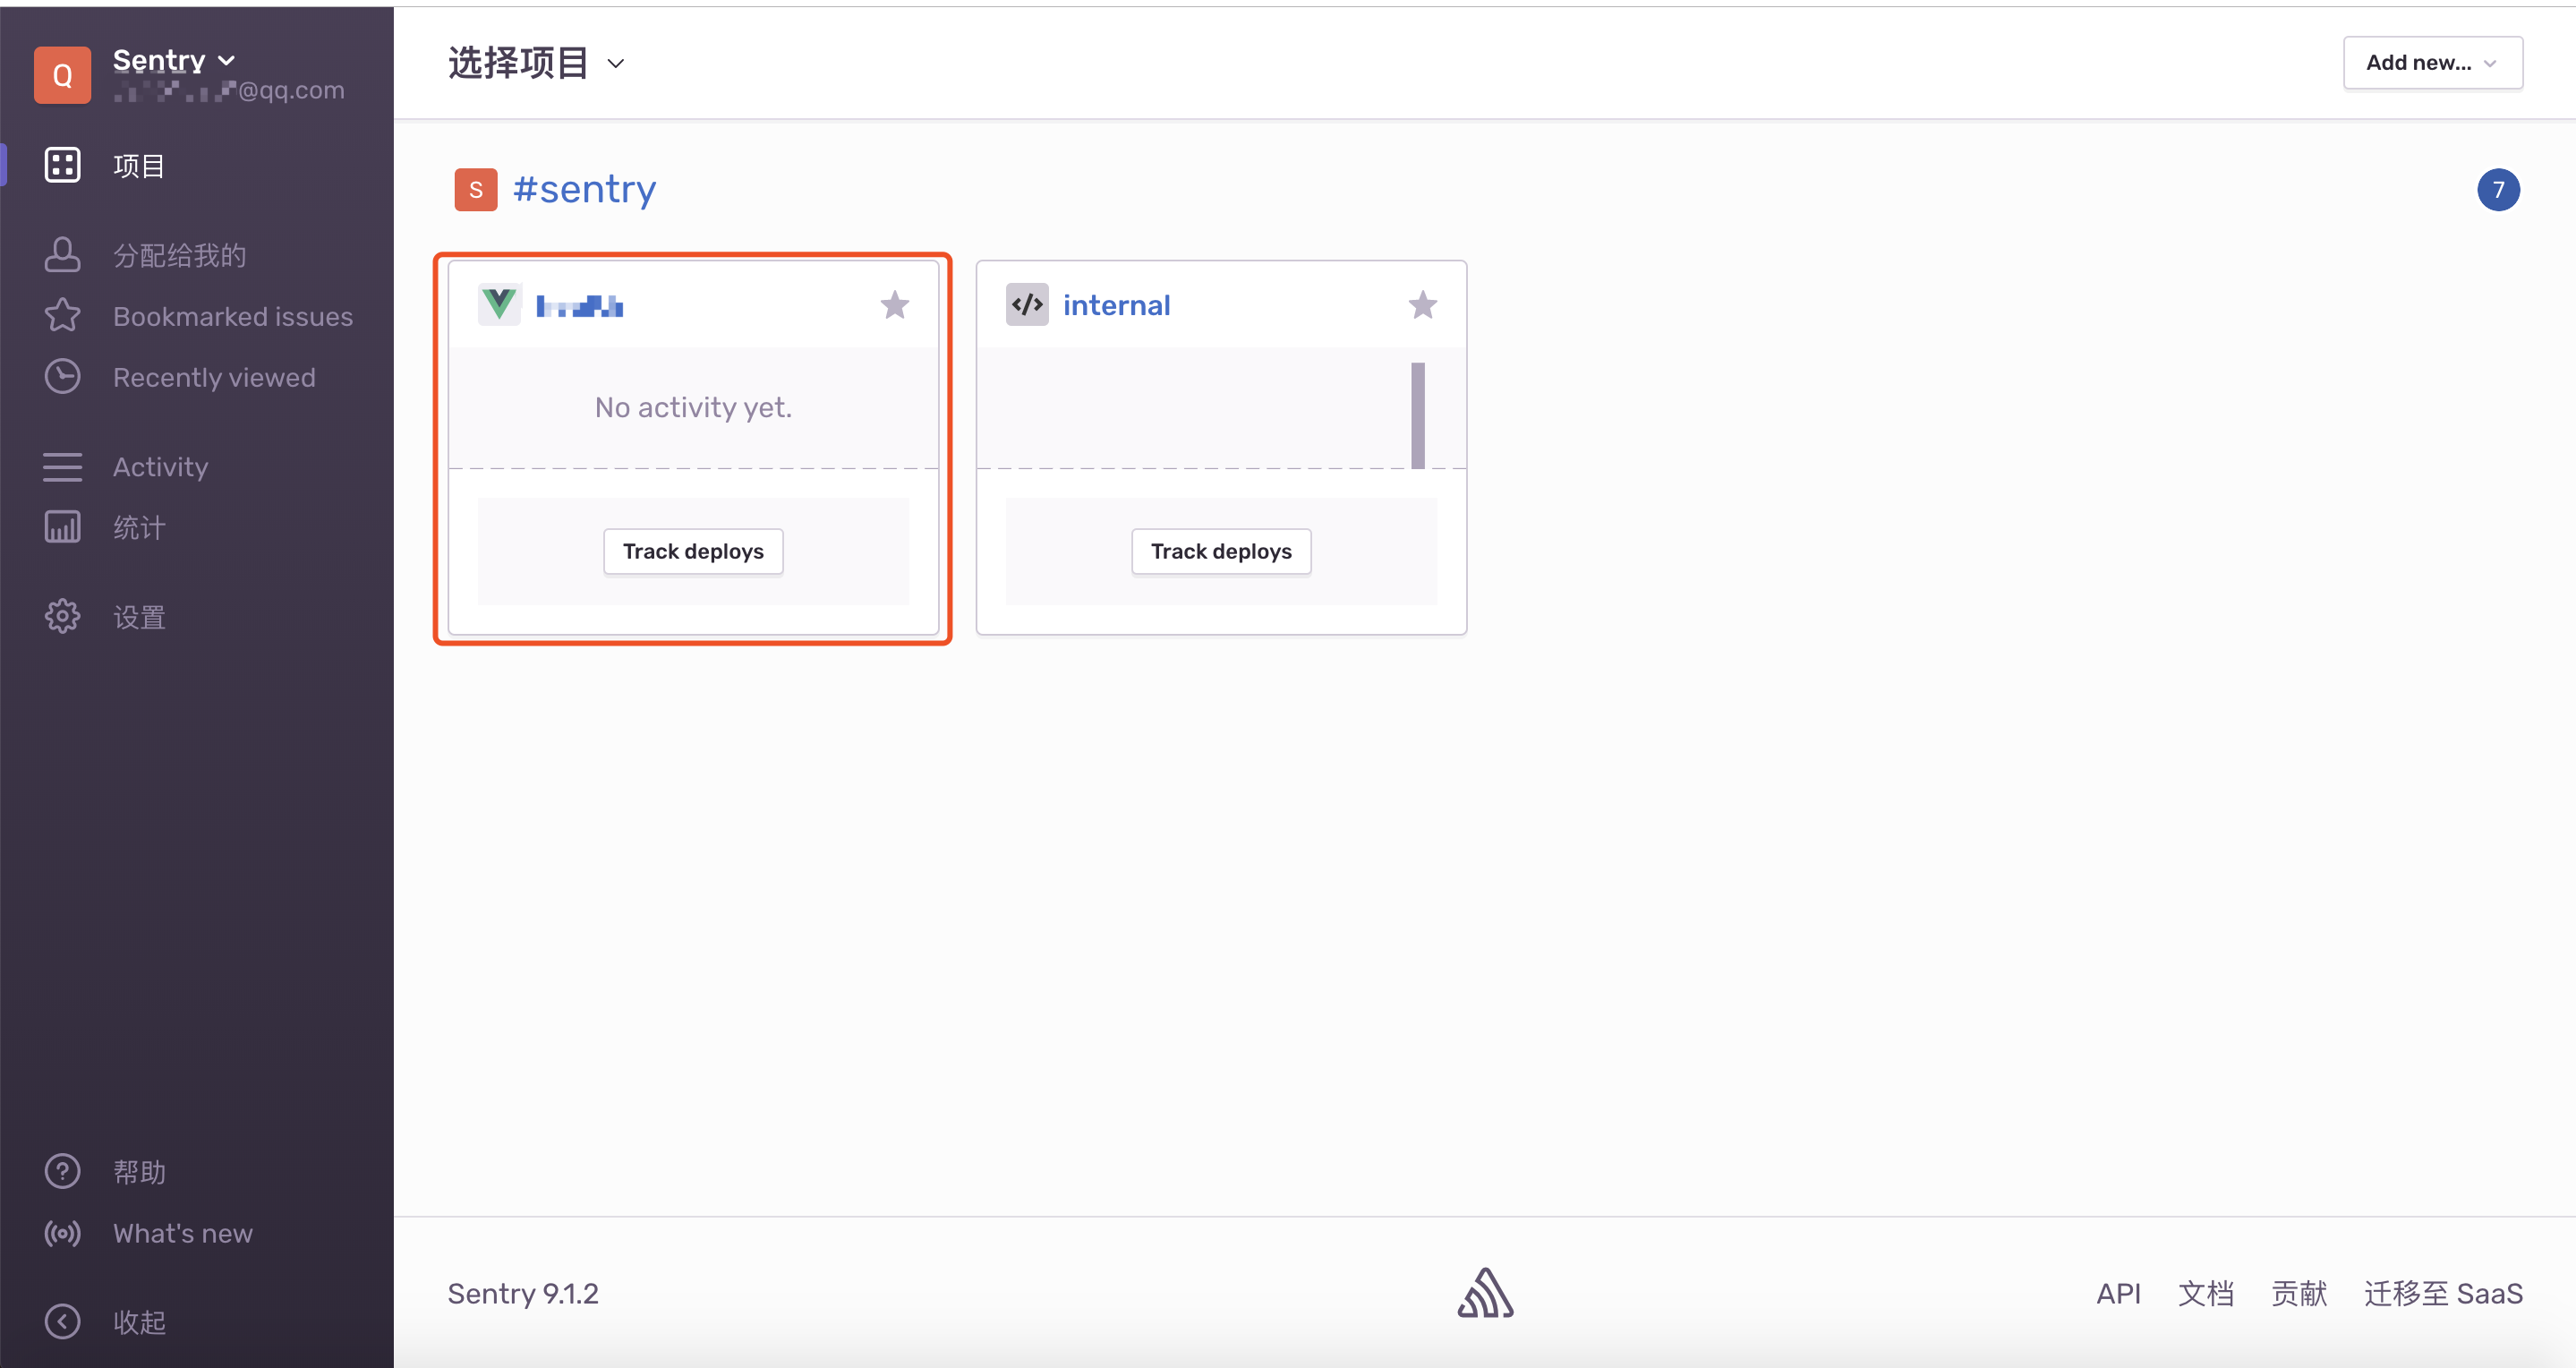Open the settings gear icon in sidebar
Image resolution: width=2576 pixels, height=1368 pixels.
point(62,616)
